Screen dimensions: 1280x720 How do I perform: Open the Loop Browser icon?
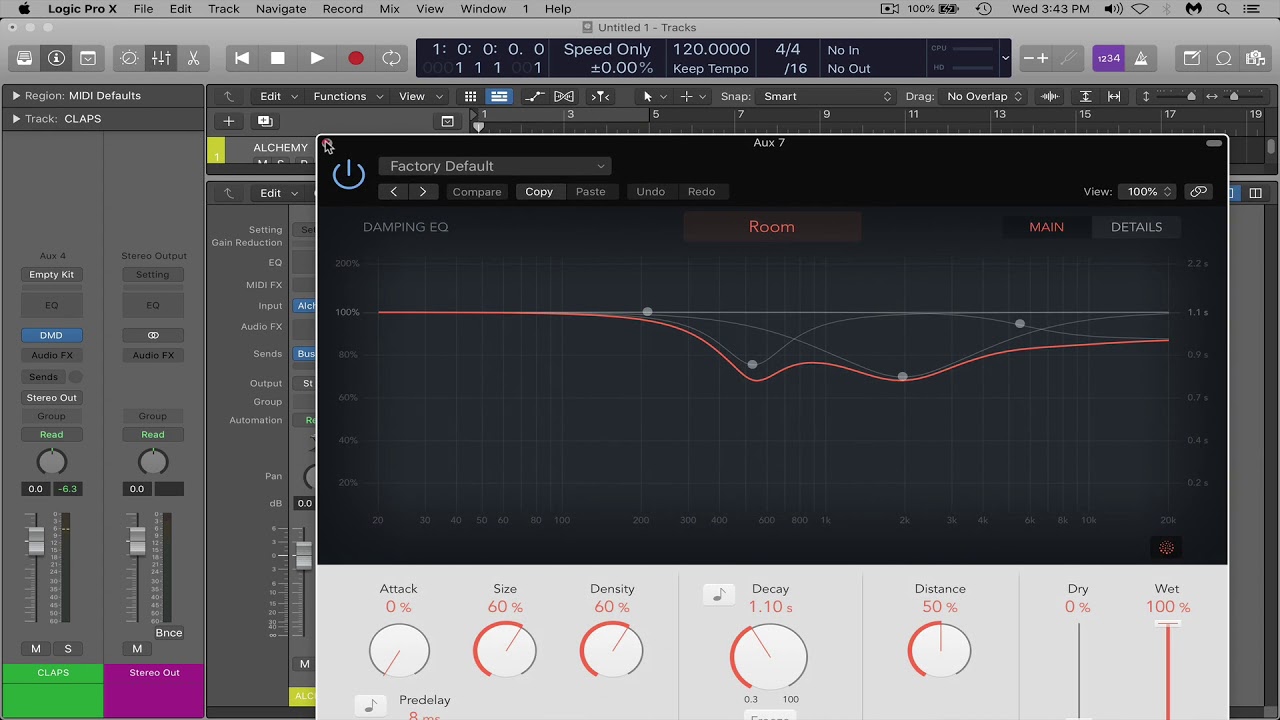coord(1223,58)
